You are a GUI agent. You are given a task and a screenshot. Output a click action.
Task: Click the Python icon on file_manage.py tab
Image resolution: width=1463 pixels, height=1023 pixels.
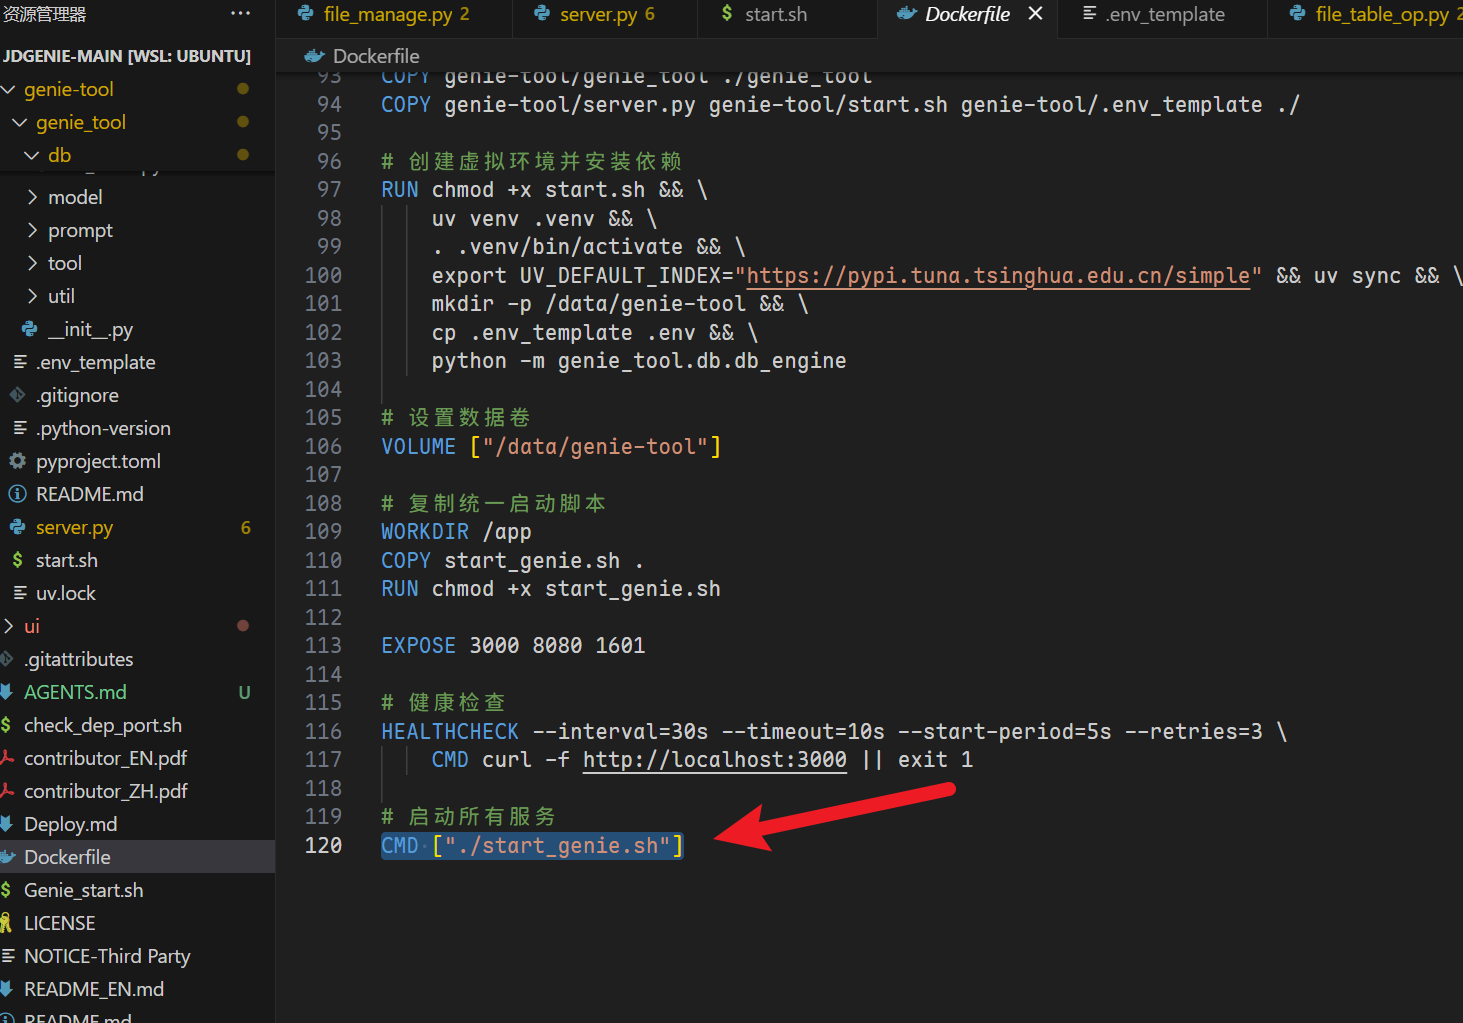click(306, 14)
